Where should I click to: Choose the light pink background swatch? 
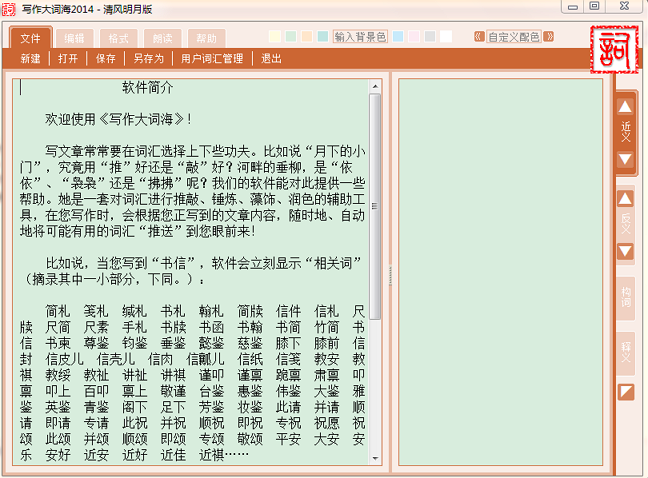coord(414,36)
